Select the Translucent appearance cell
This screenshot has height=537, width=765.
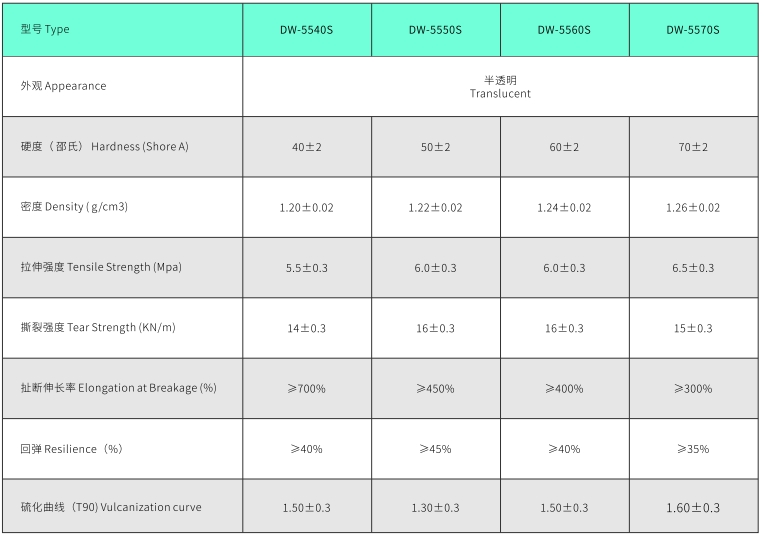pos(500,87)
